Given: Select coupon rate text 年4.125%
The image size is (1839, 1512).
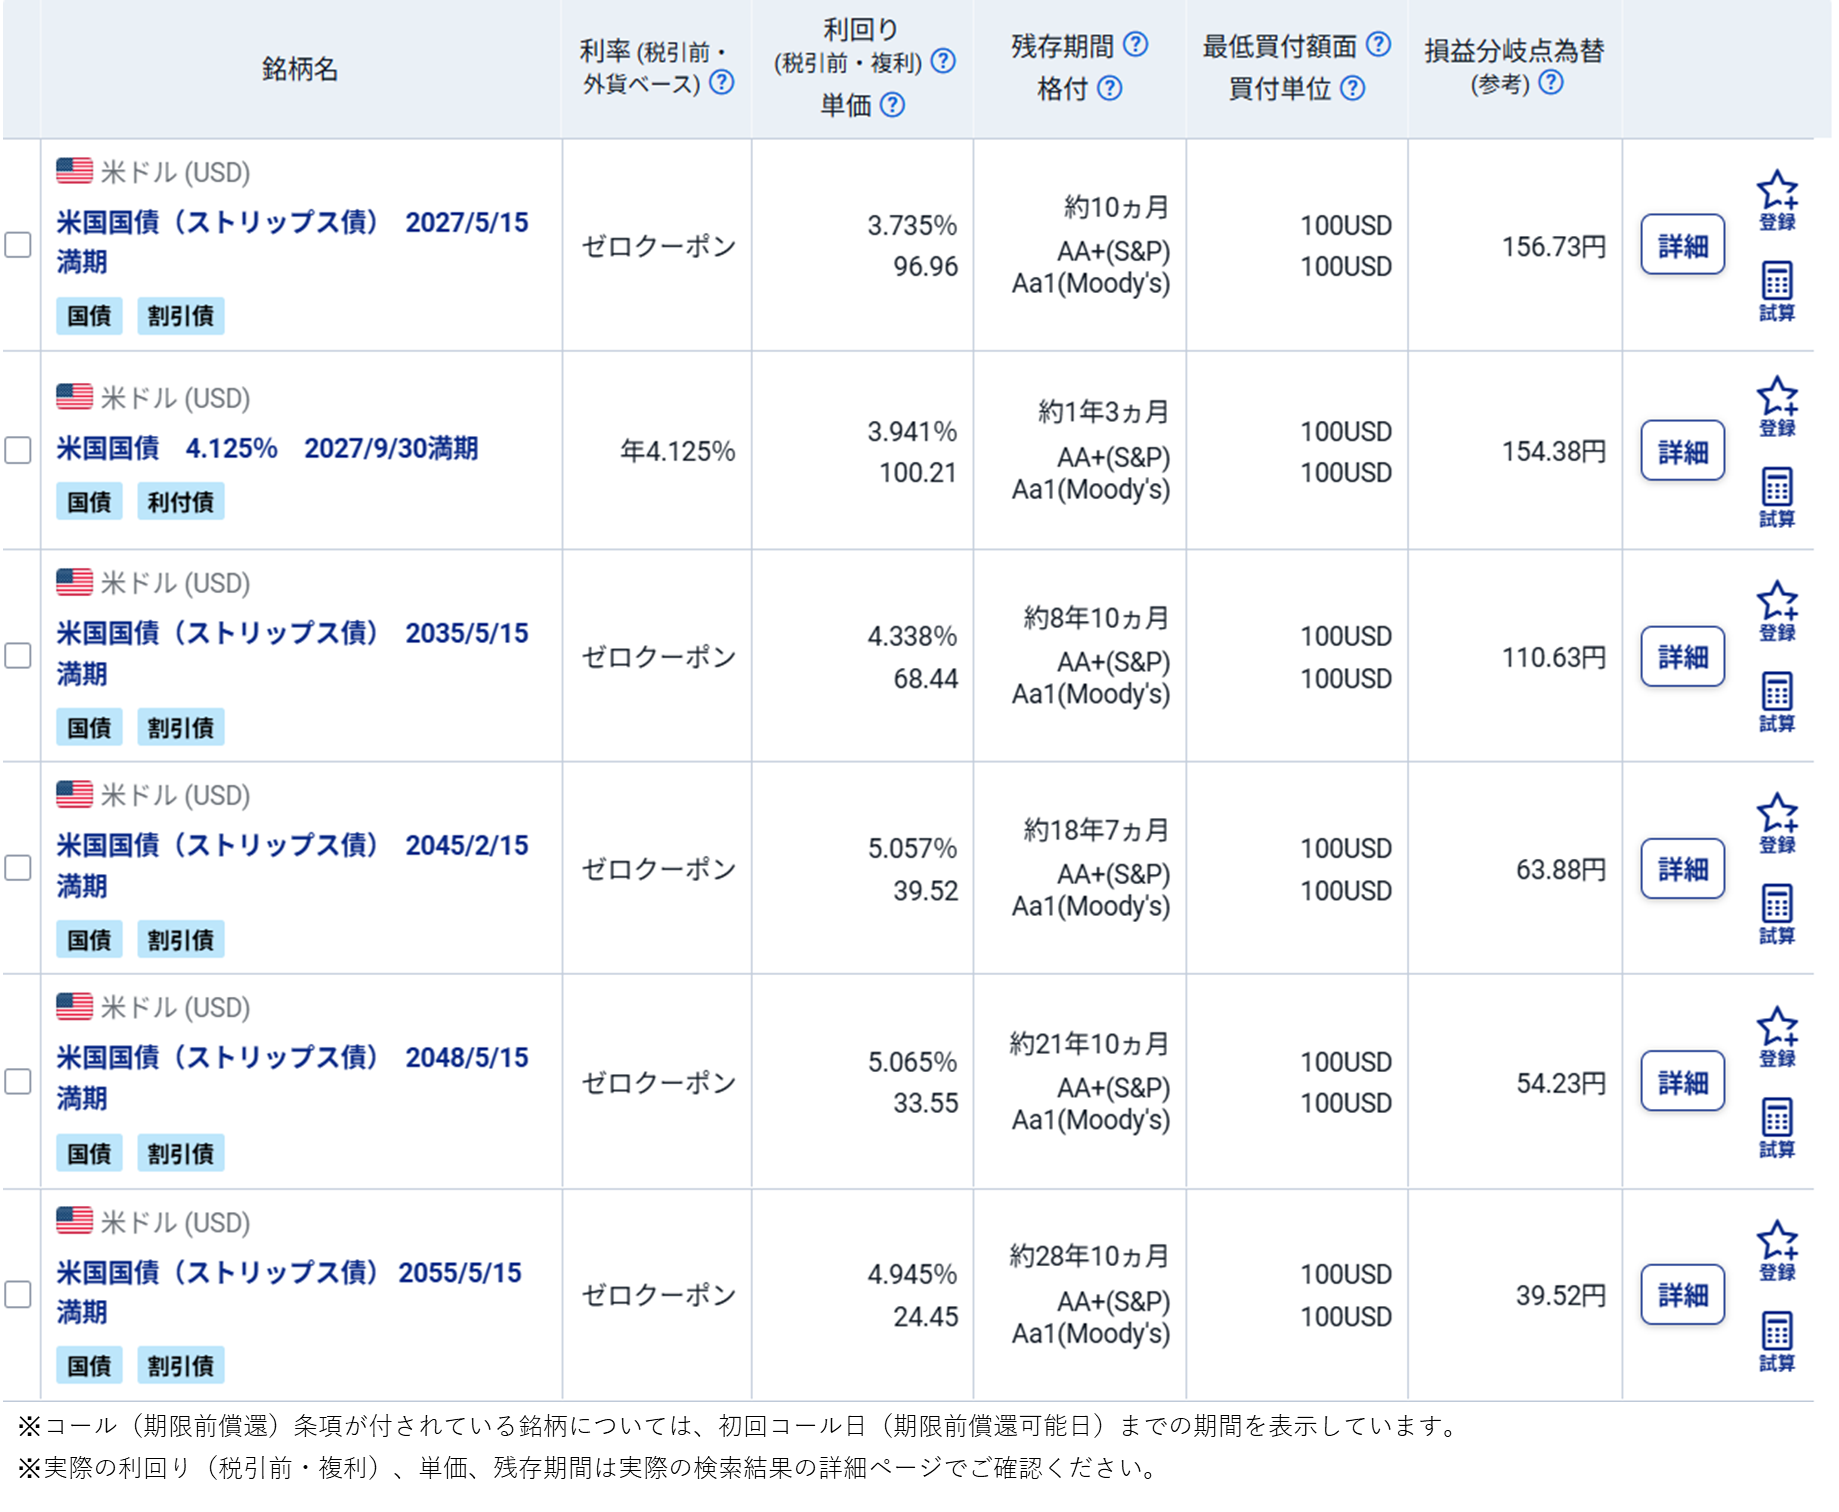Looking at the screenshot, I should point(678,452).
